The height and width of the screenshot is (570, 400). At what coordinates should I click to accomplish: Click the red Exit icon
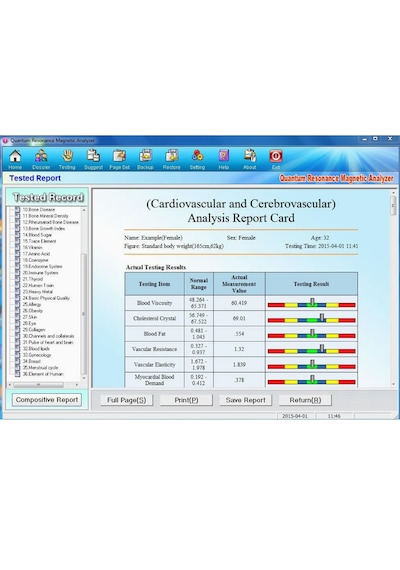coord(276,156)
